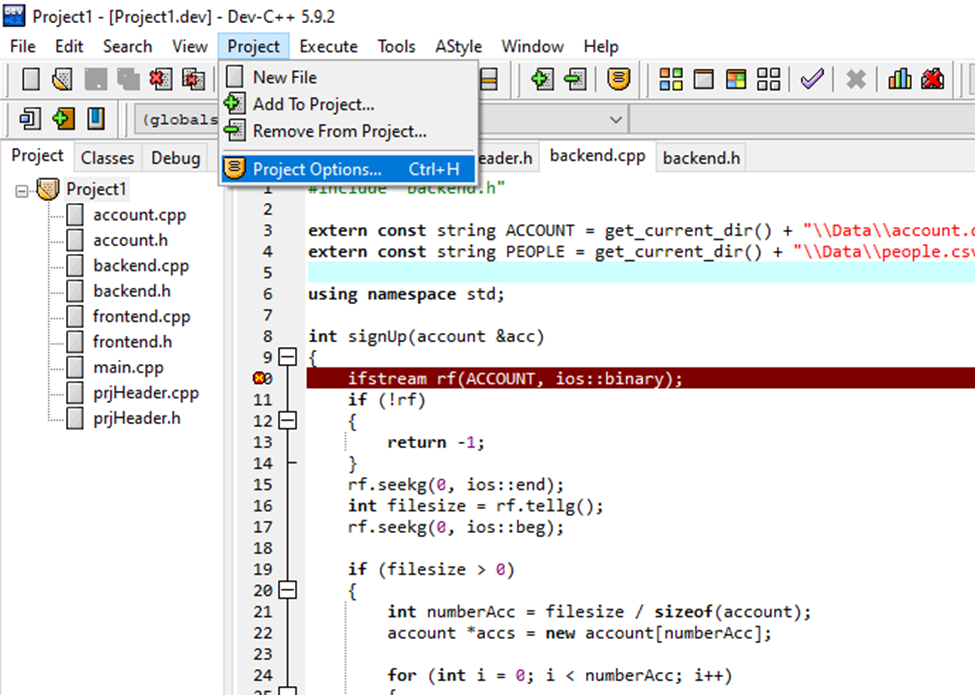The height and width of the screenshot is (695, 975).
Task: Open the View menu
Action: coord(190,47)
